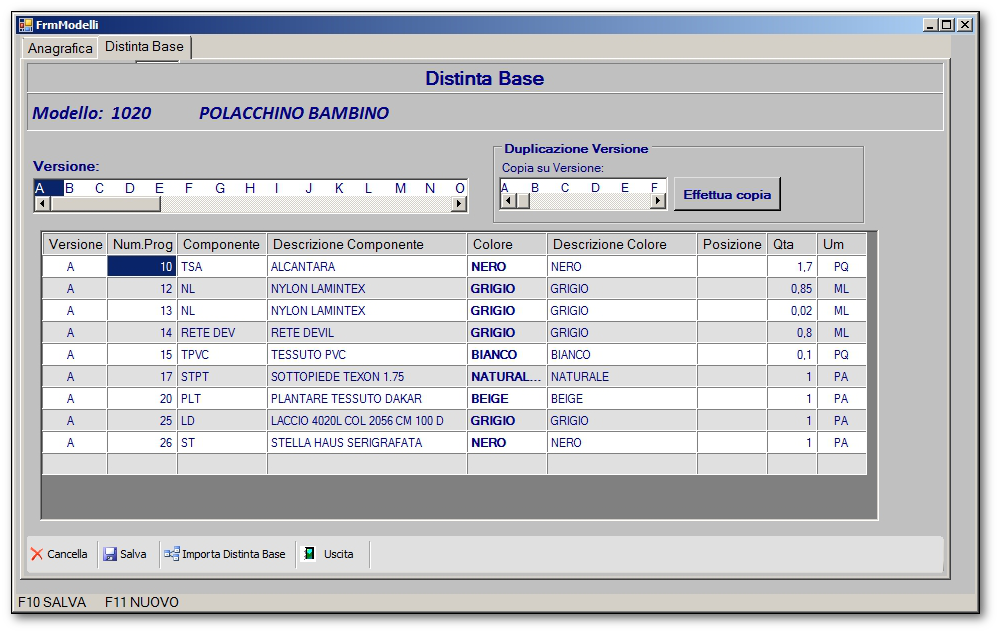Select version K in the Versione list

point(339,188)
